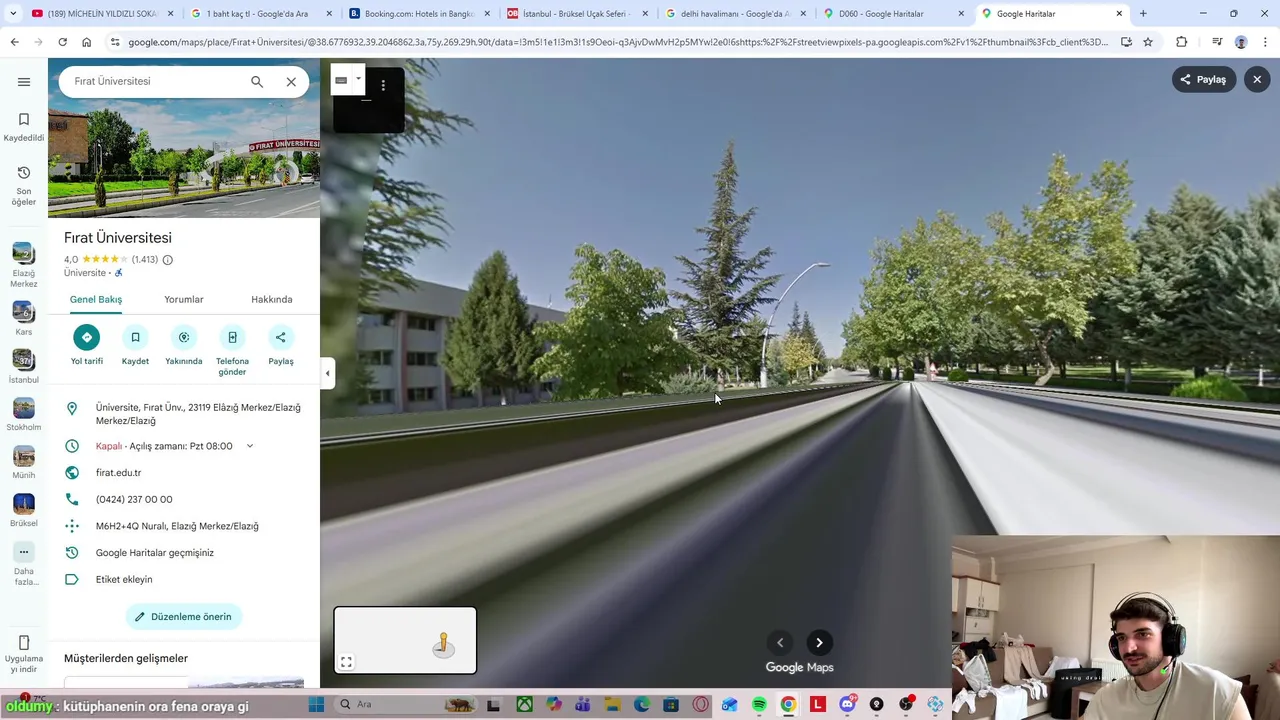This screenshot has height=720, width=1280.
Task: Expand the mini map fullscreen icon
Action: [346, 662]
